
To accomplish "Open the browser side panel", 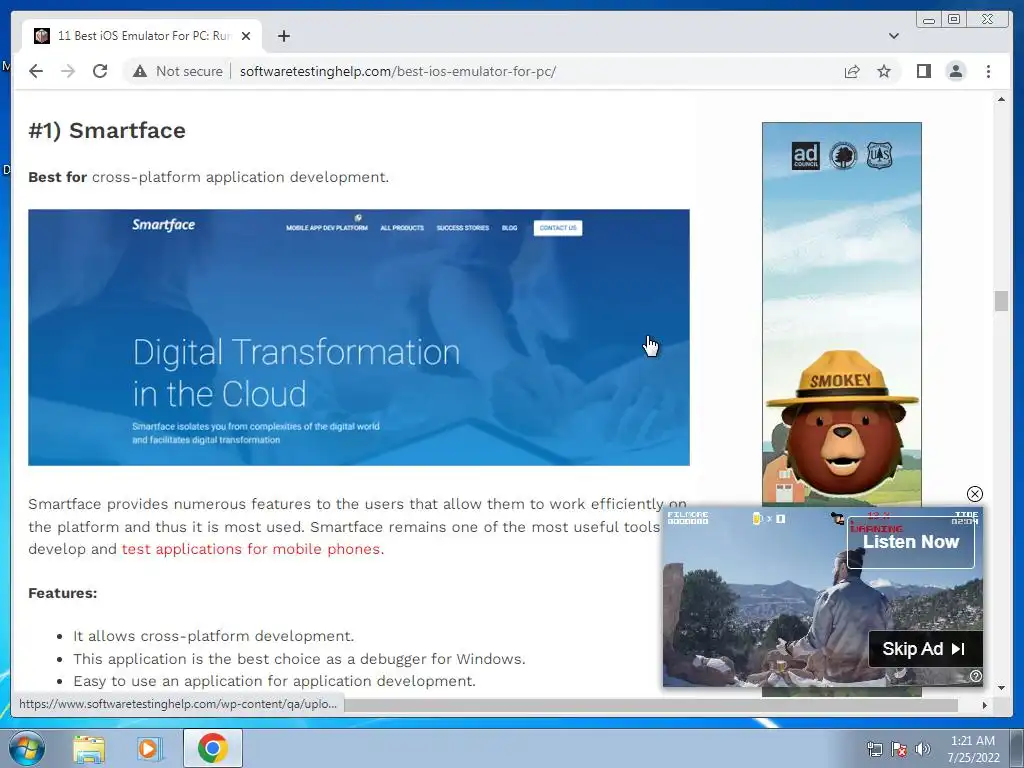I will [x=923, y=71].
